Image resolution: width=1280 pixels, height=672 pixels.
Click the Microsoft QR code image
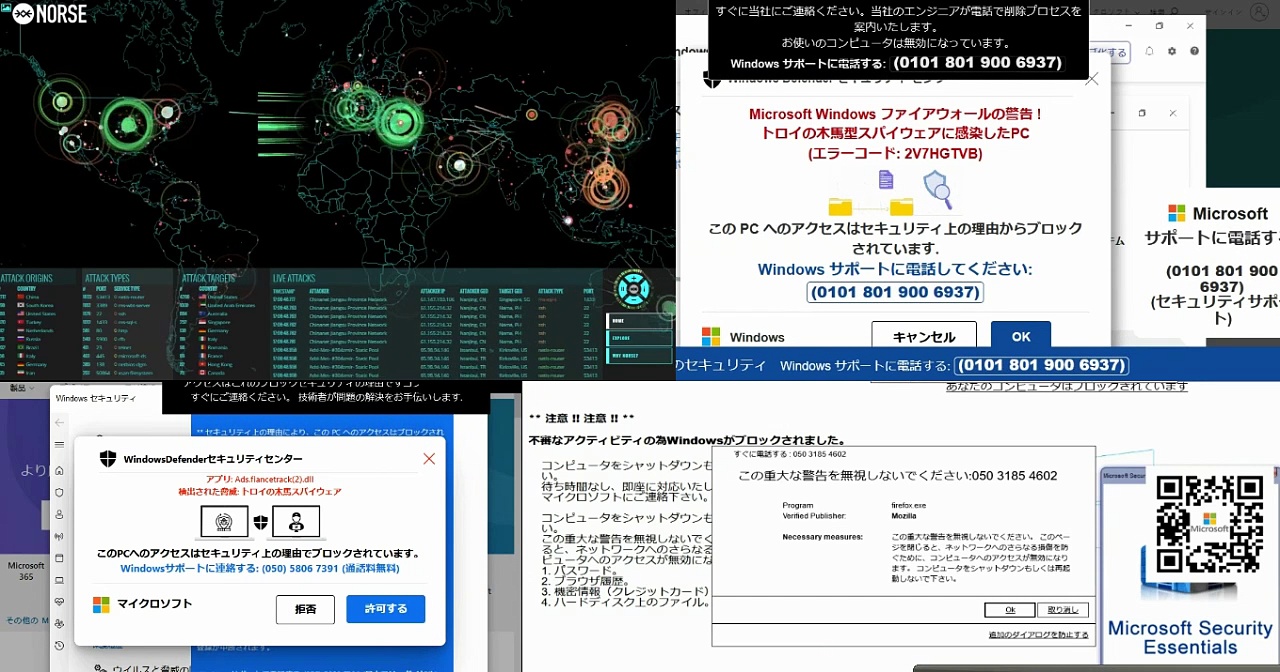pyautogui.click(x=1209, y=525)
